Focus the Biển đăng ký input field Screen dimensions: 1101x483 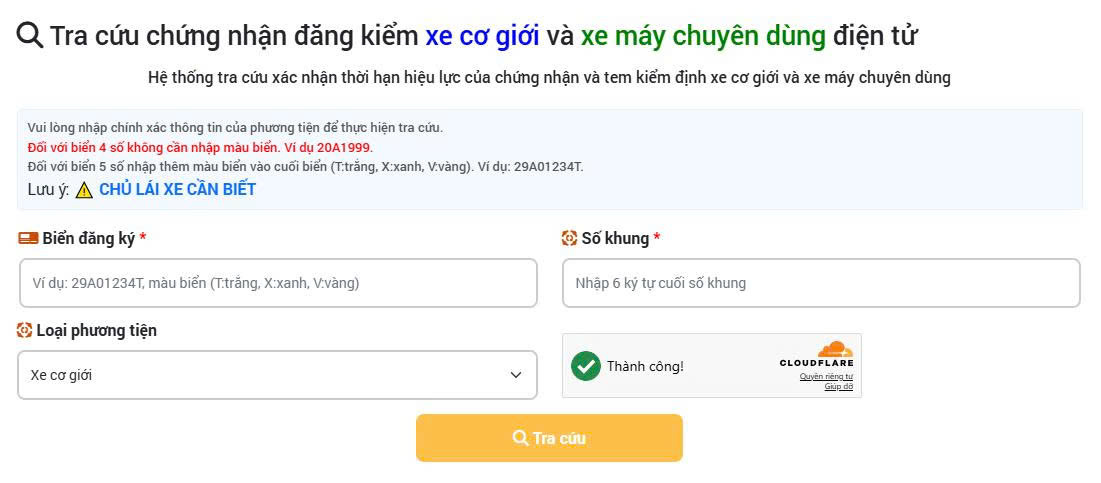278,283
